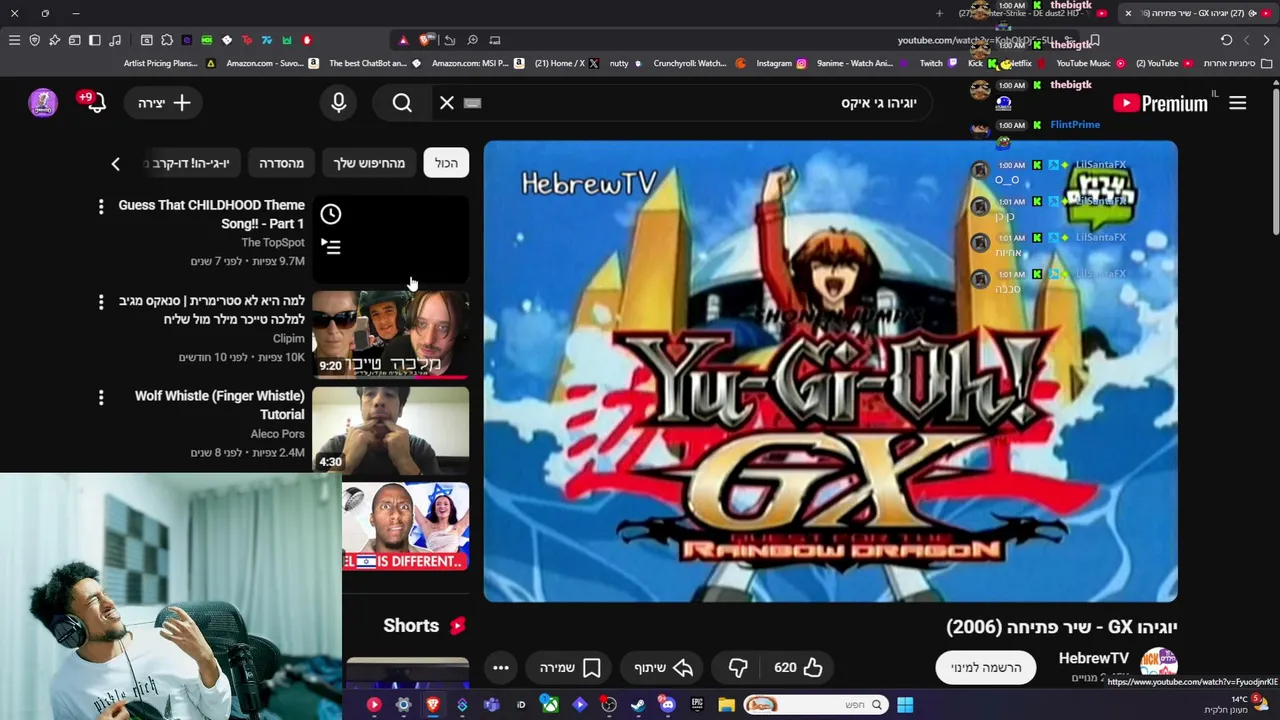
Task: Open Aleco Pors channel link
Action: (x=277, y=434)
